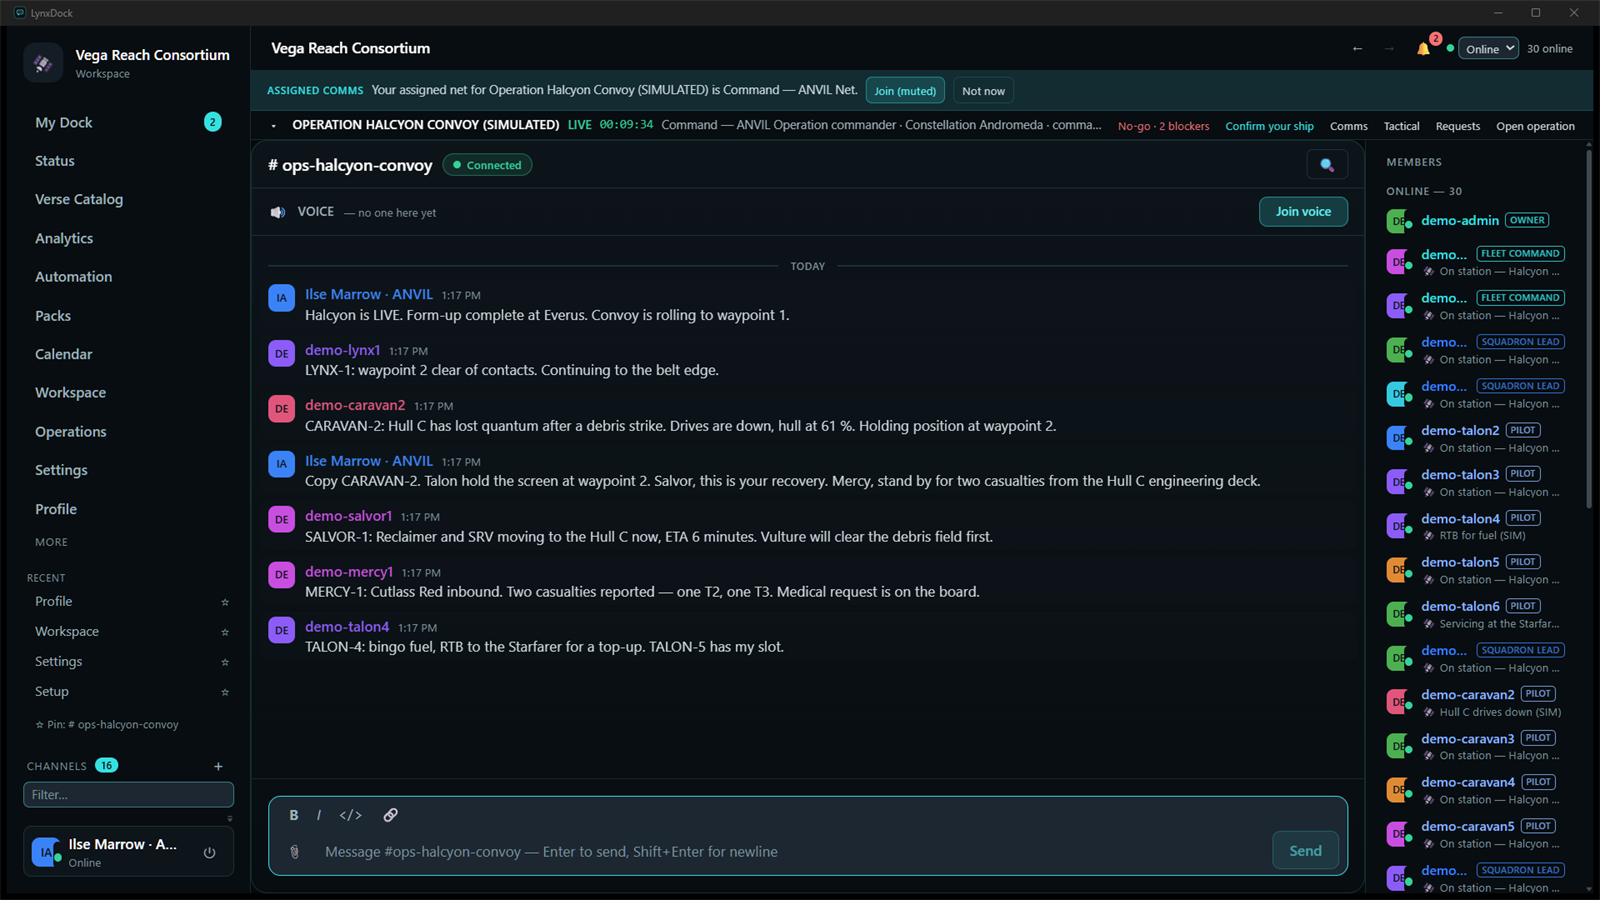This screenshot has height=900, width=1600.
Task: Click Open operation link
Action: click(x=1535, y=126)
